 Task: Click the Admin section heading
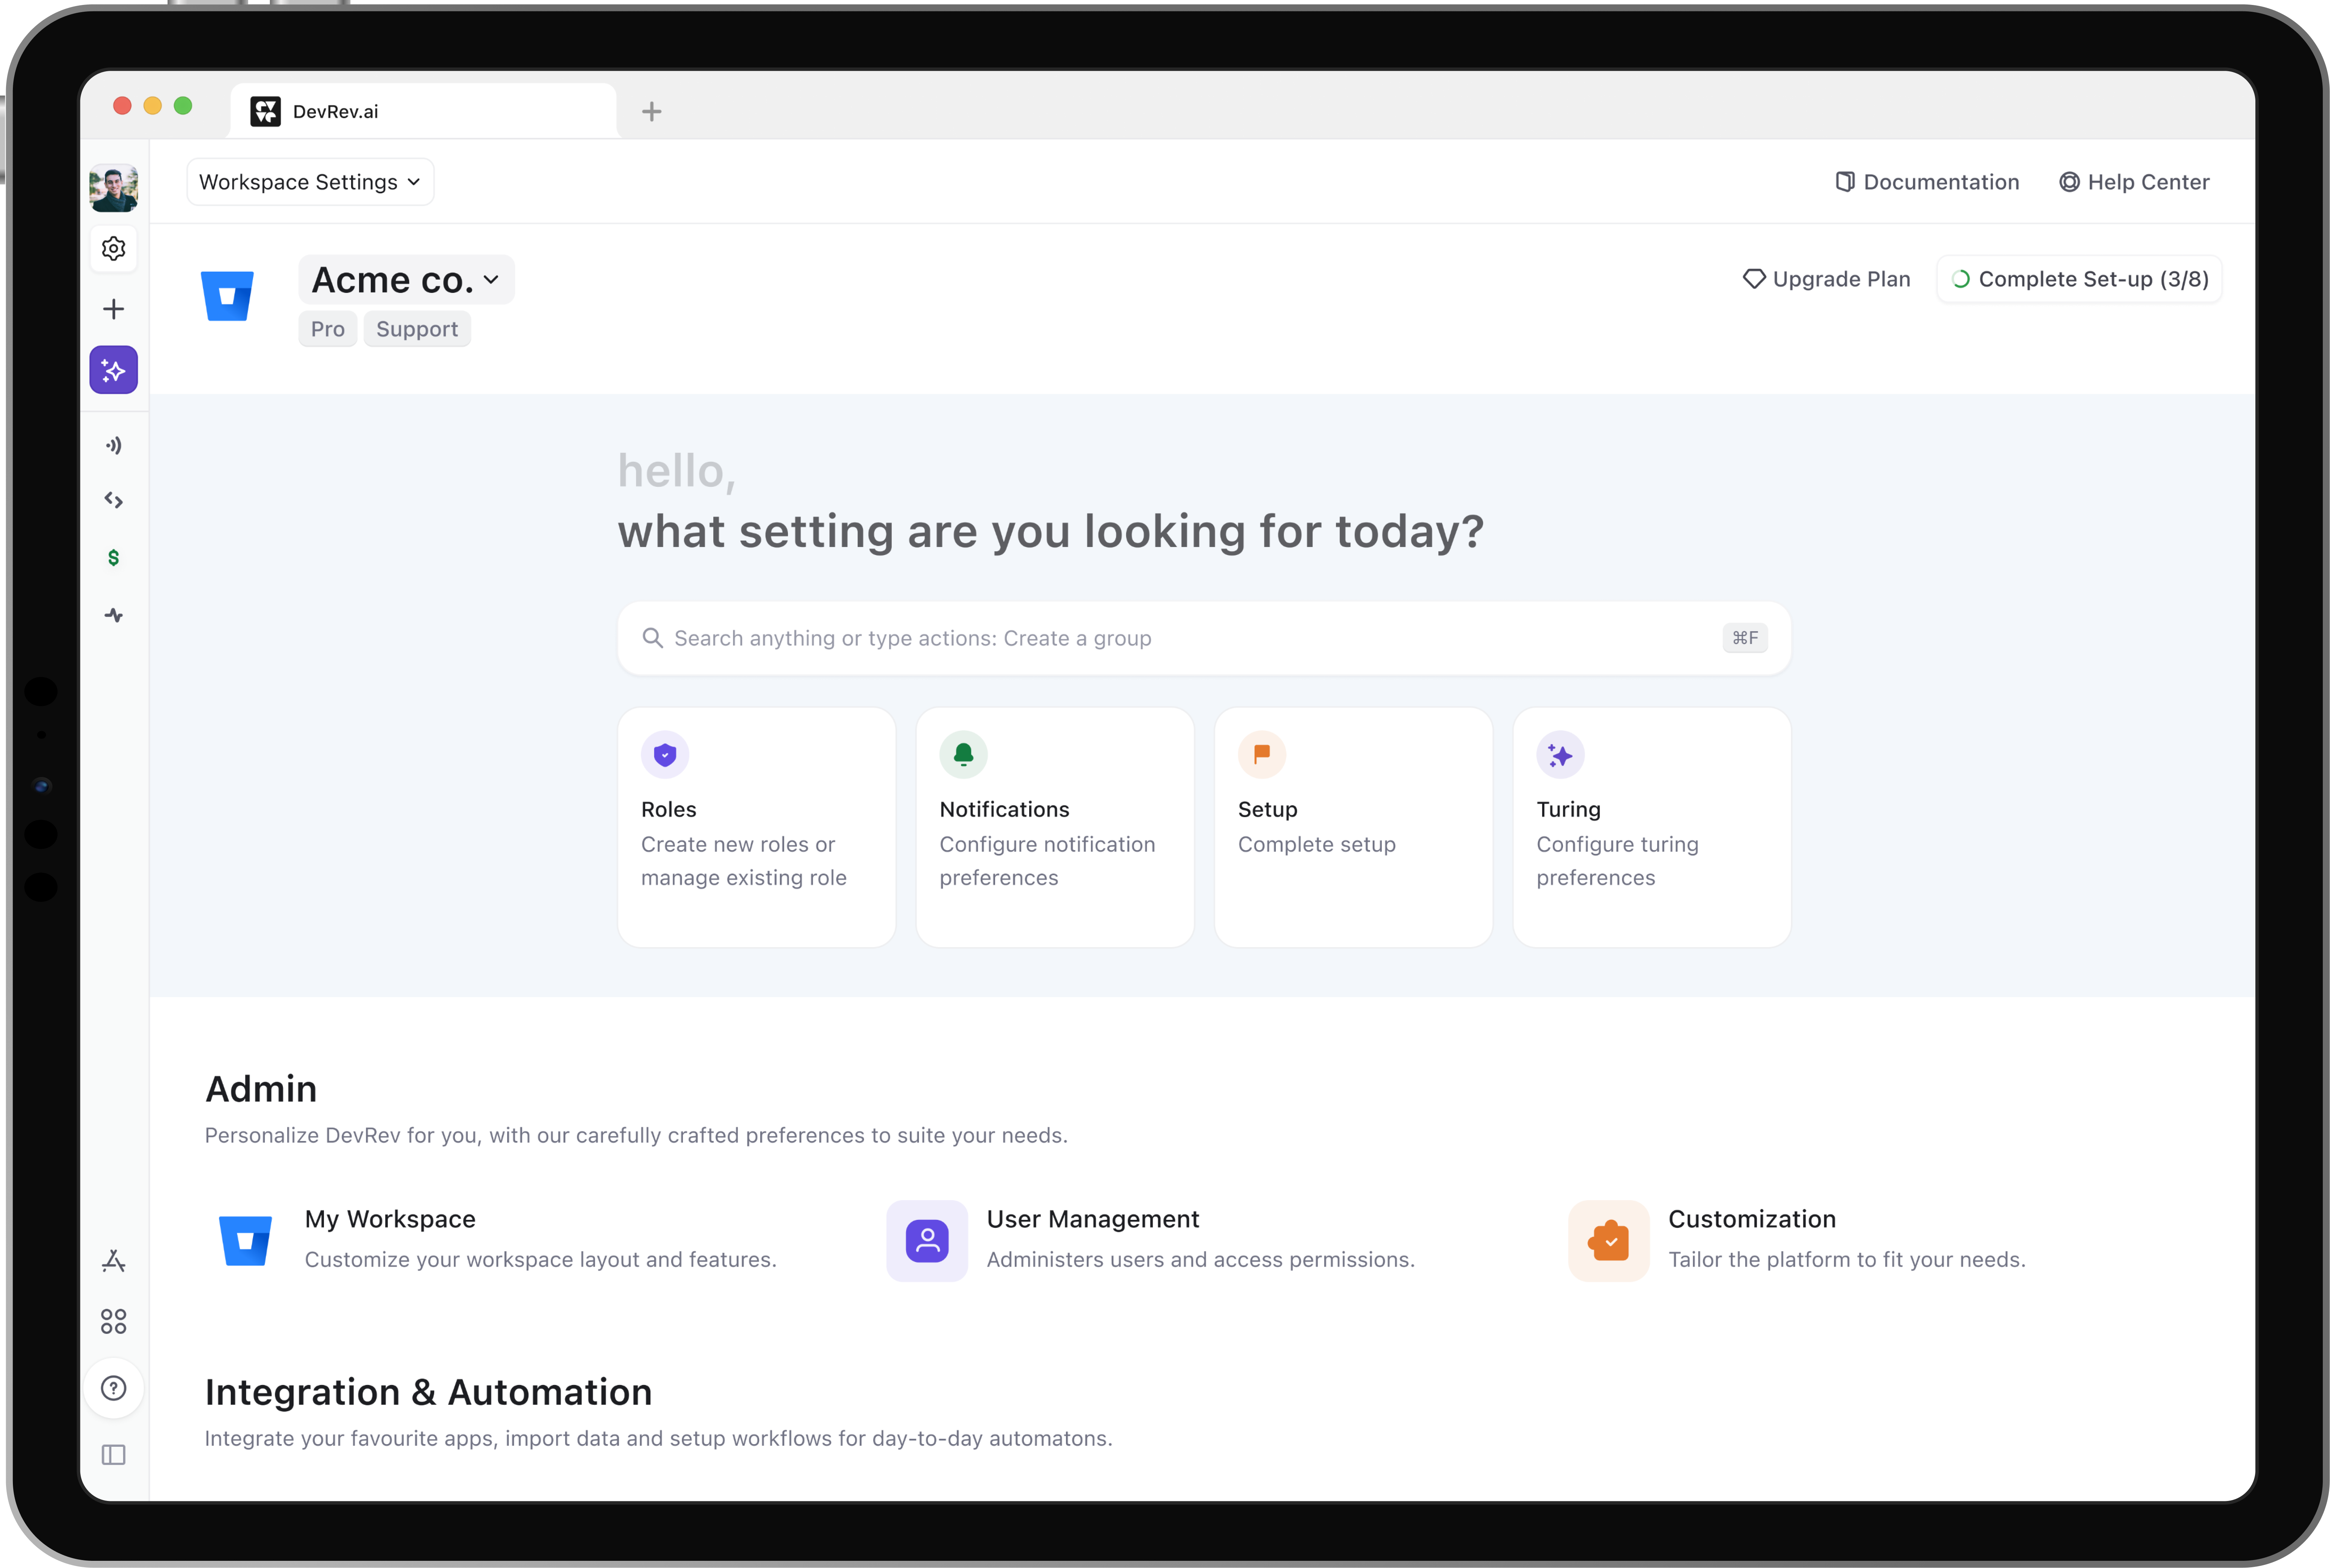(261, 1089)
